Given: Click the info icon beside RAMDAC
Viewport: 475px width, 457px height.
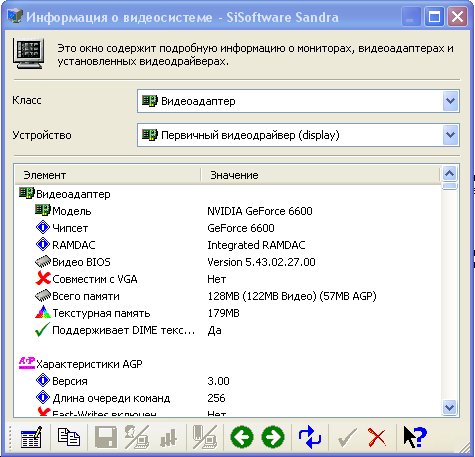Looking at the screenshot, I should tap(43, 244).
